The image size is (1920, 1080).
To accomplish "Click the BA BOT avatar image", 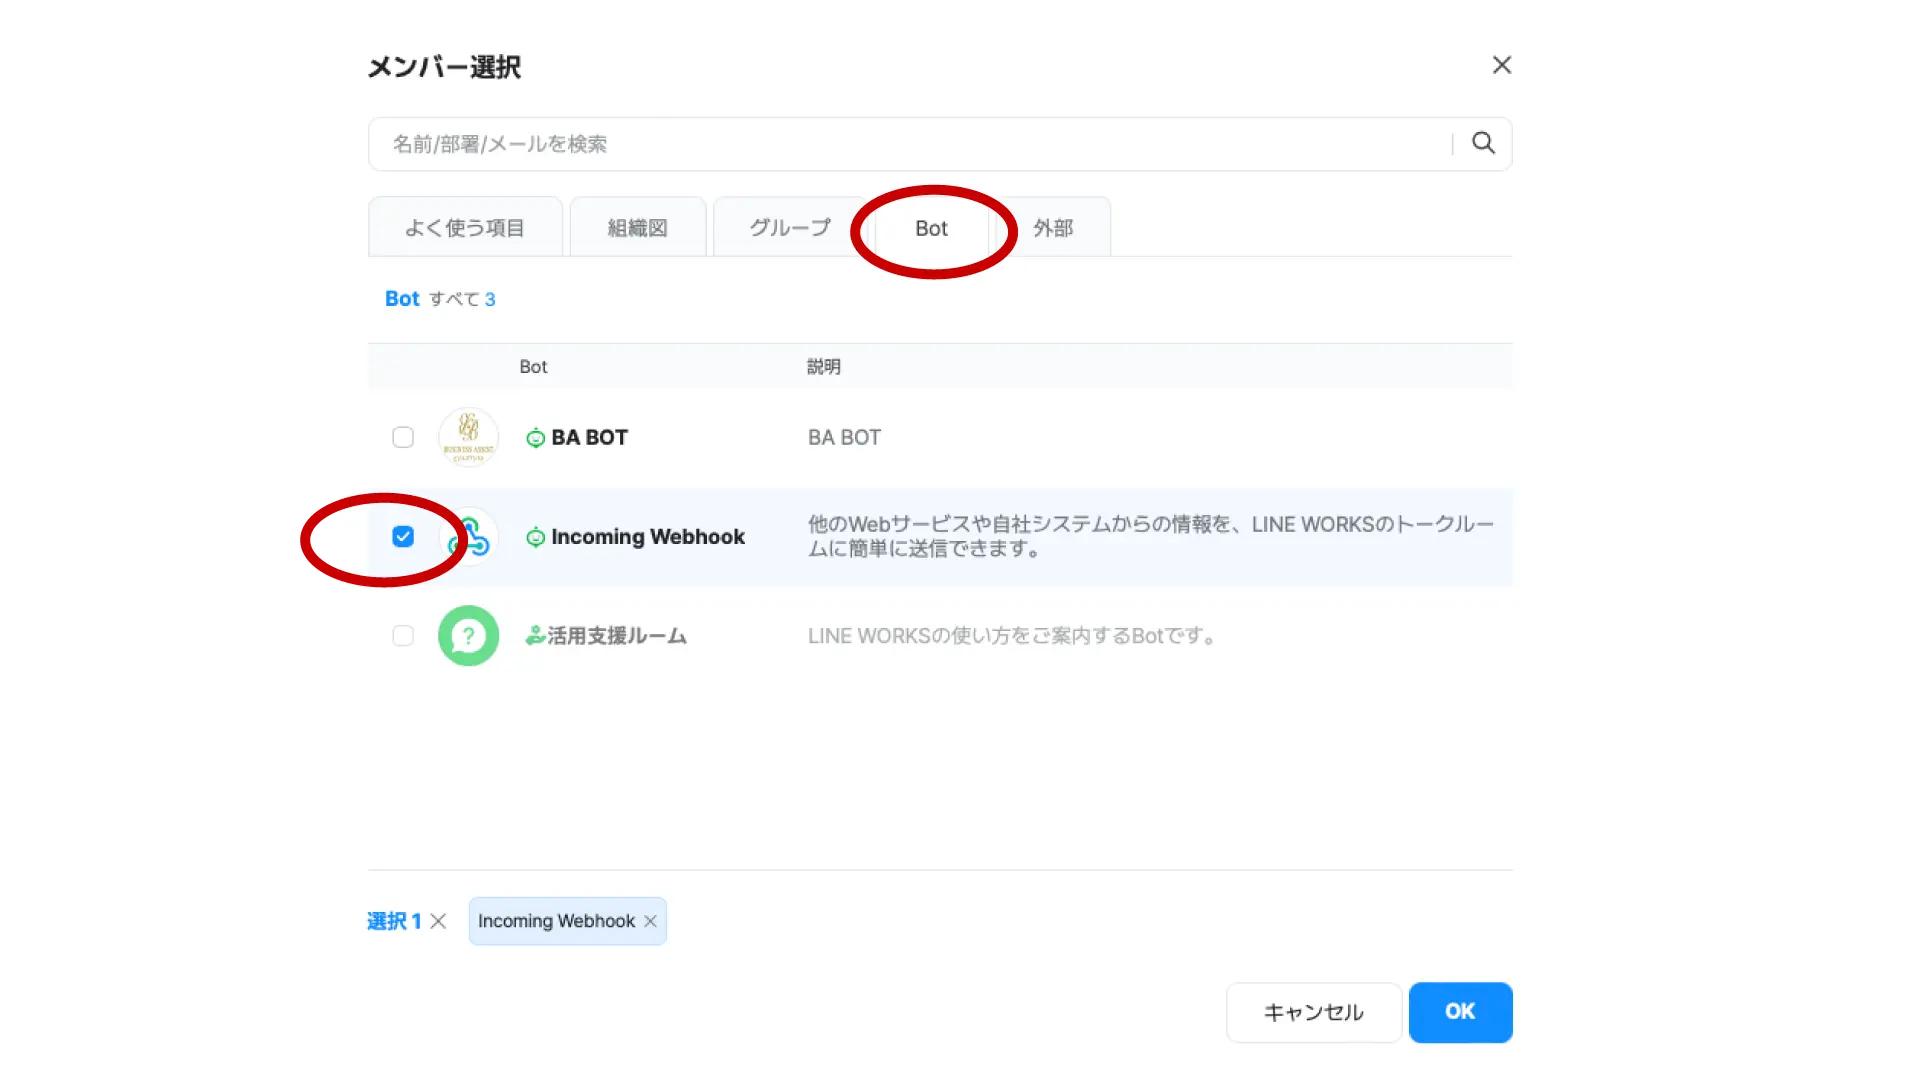I will pyautogui.click(x=468, y=437).
